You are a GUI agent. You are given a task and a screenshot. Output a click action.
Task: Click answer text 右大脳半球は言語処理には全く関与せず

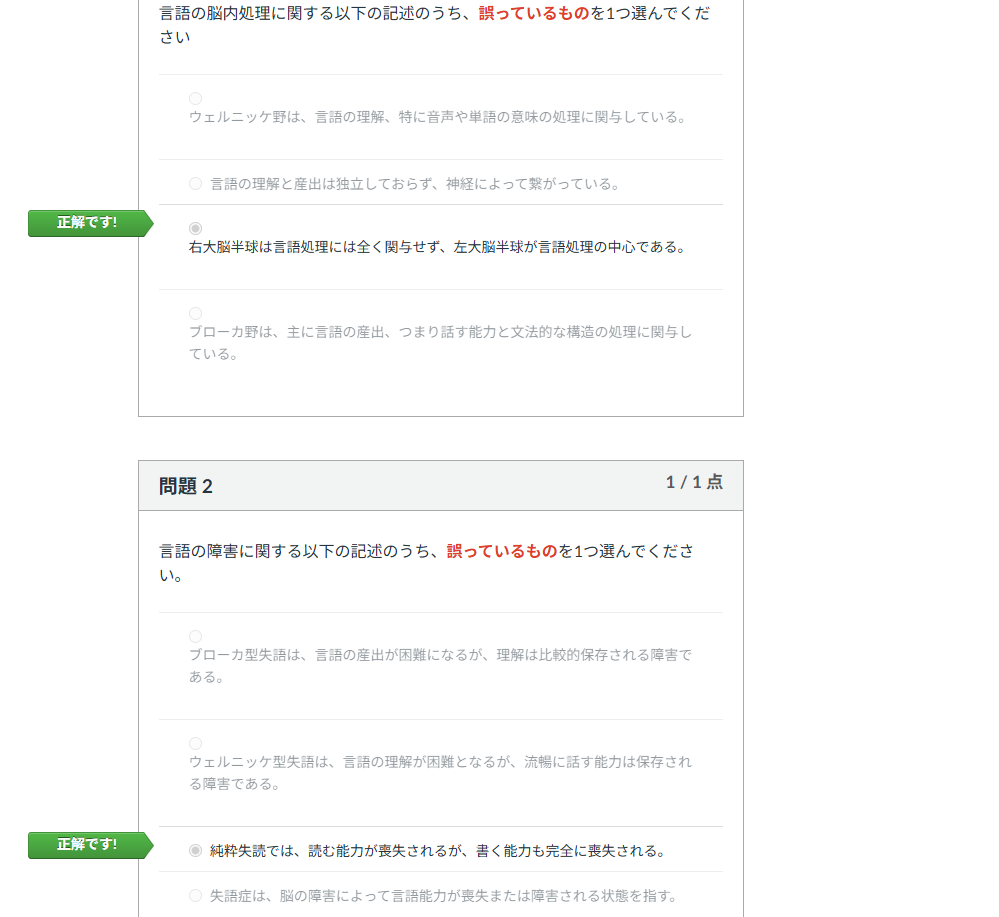click(437, 247)
